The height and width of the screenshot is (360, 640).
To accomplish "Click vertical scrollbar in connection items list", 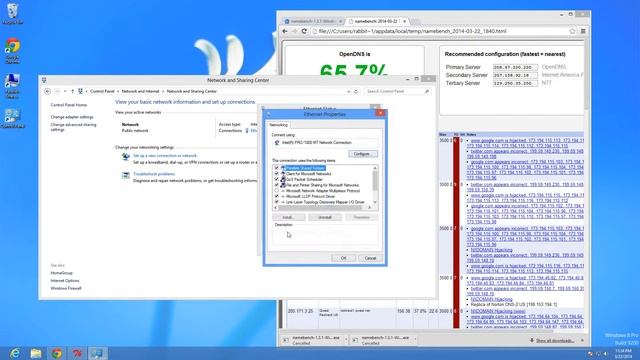I will point(375,182).
